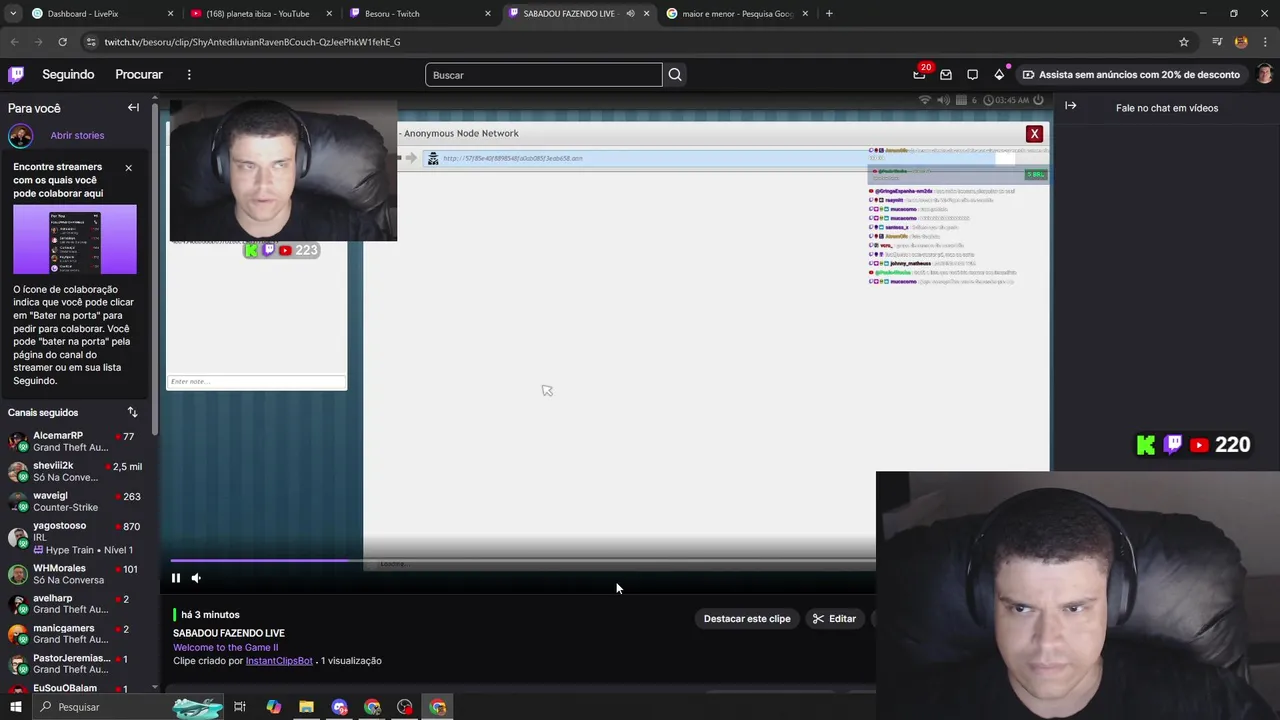Collapse the chat panel arrow
Viewport: 1280px width, 720px height.
coord(1070,105)
